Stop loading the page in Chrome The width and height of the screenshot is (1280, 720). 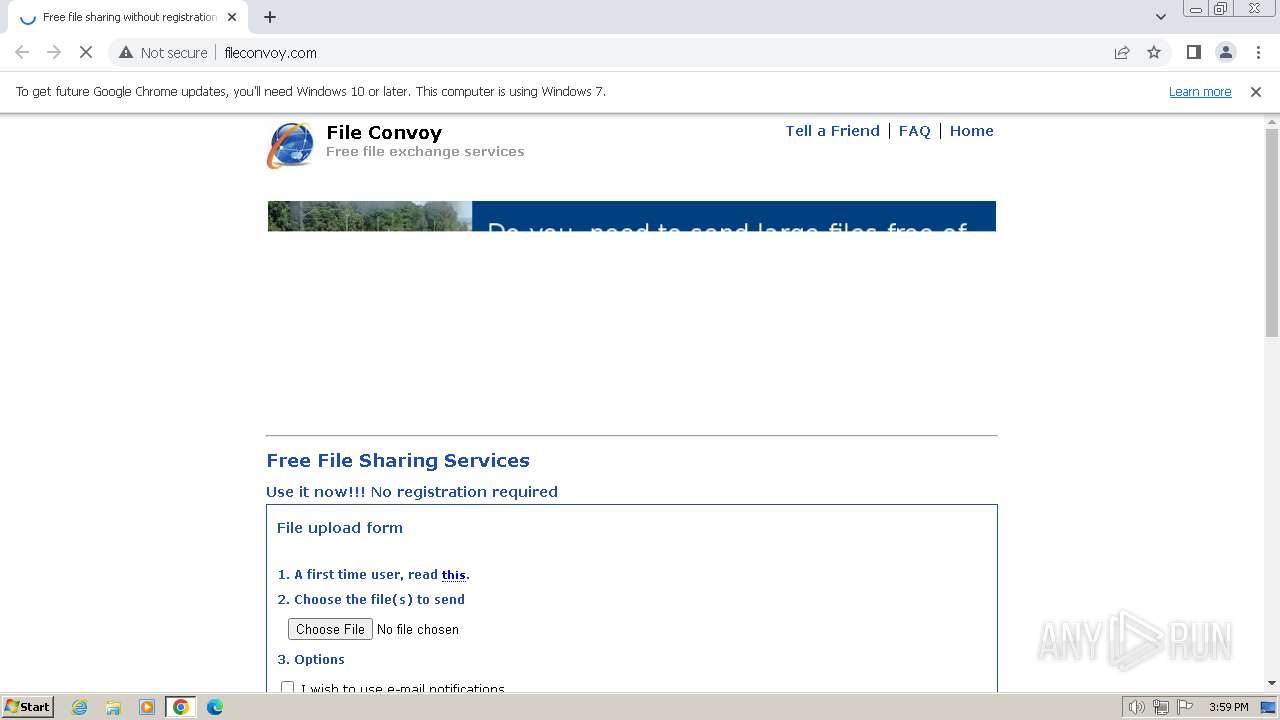(86, 52)
